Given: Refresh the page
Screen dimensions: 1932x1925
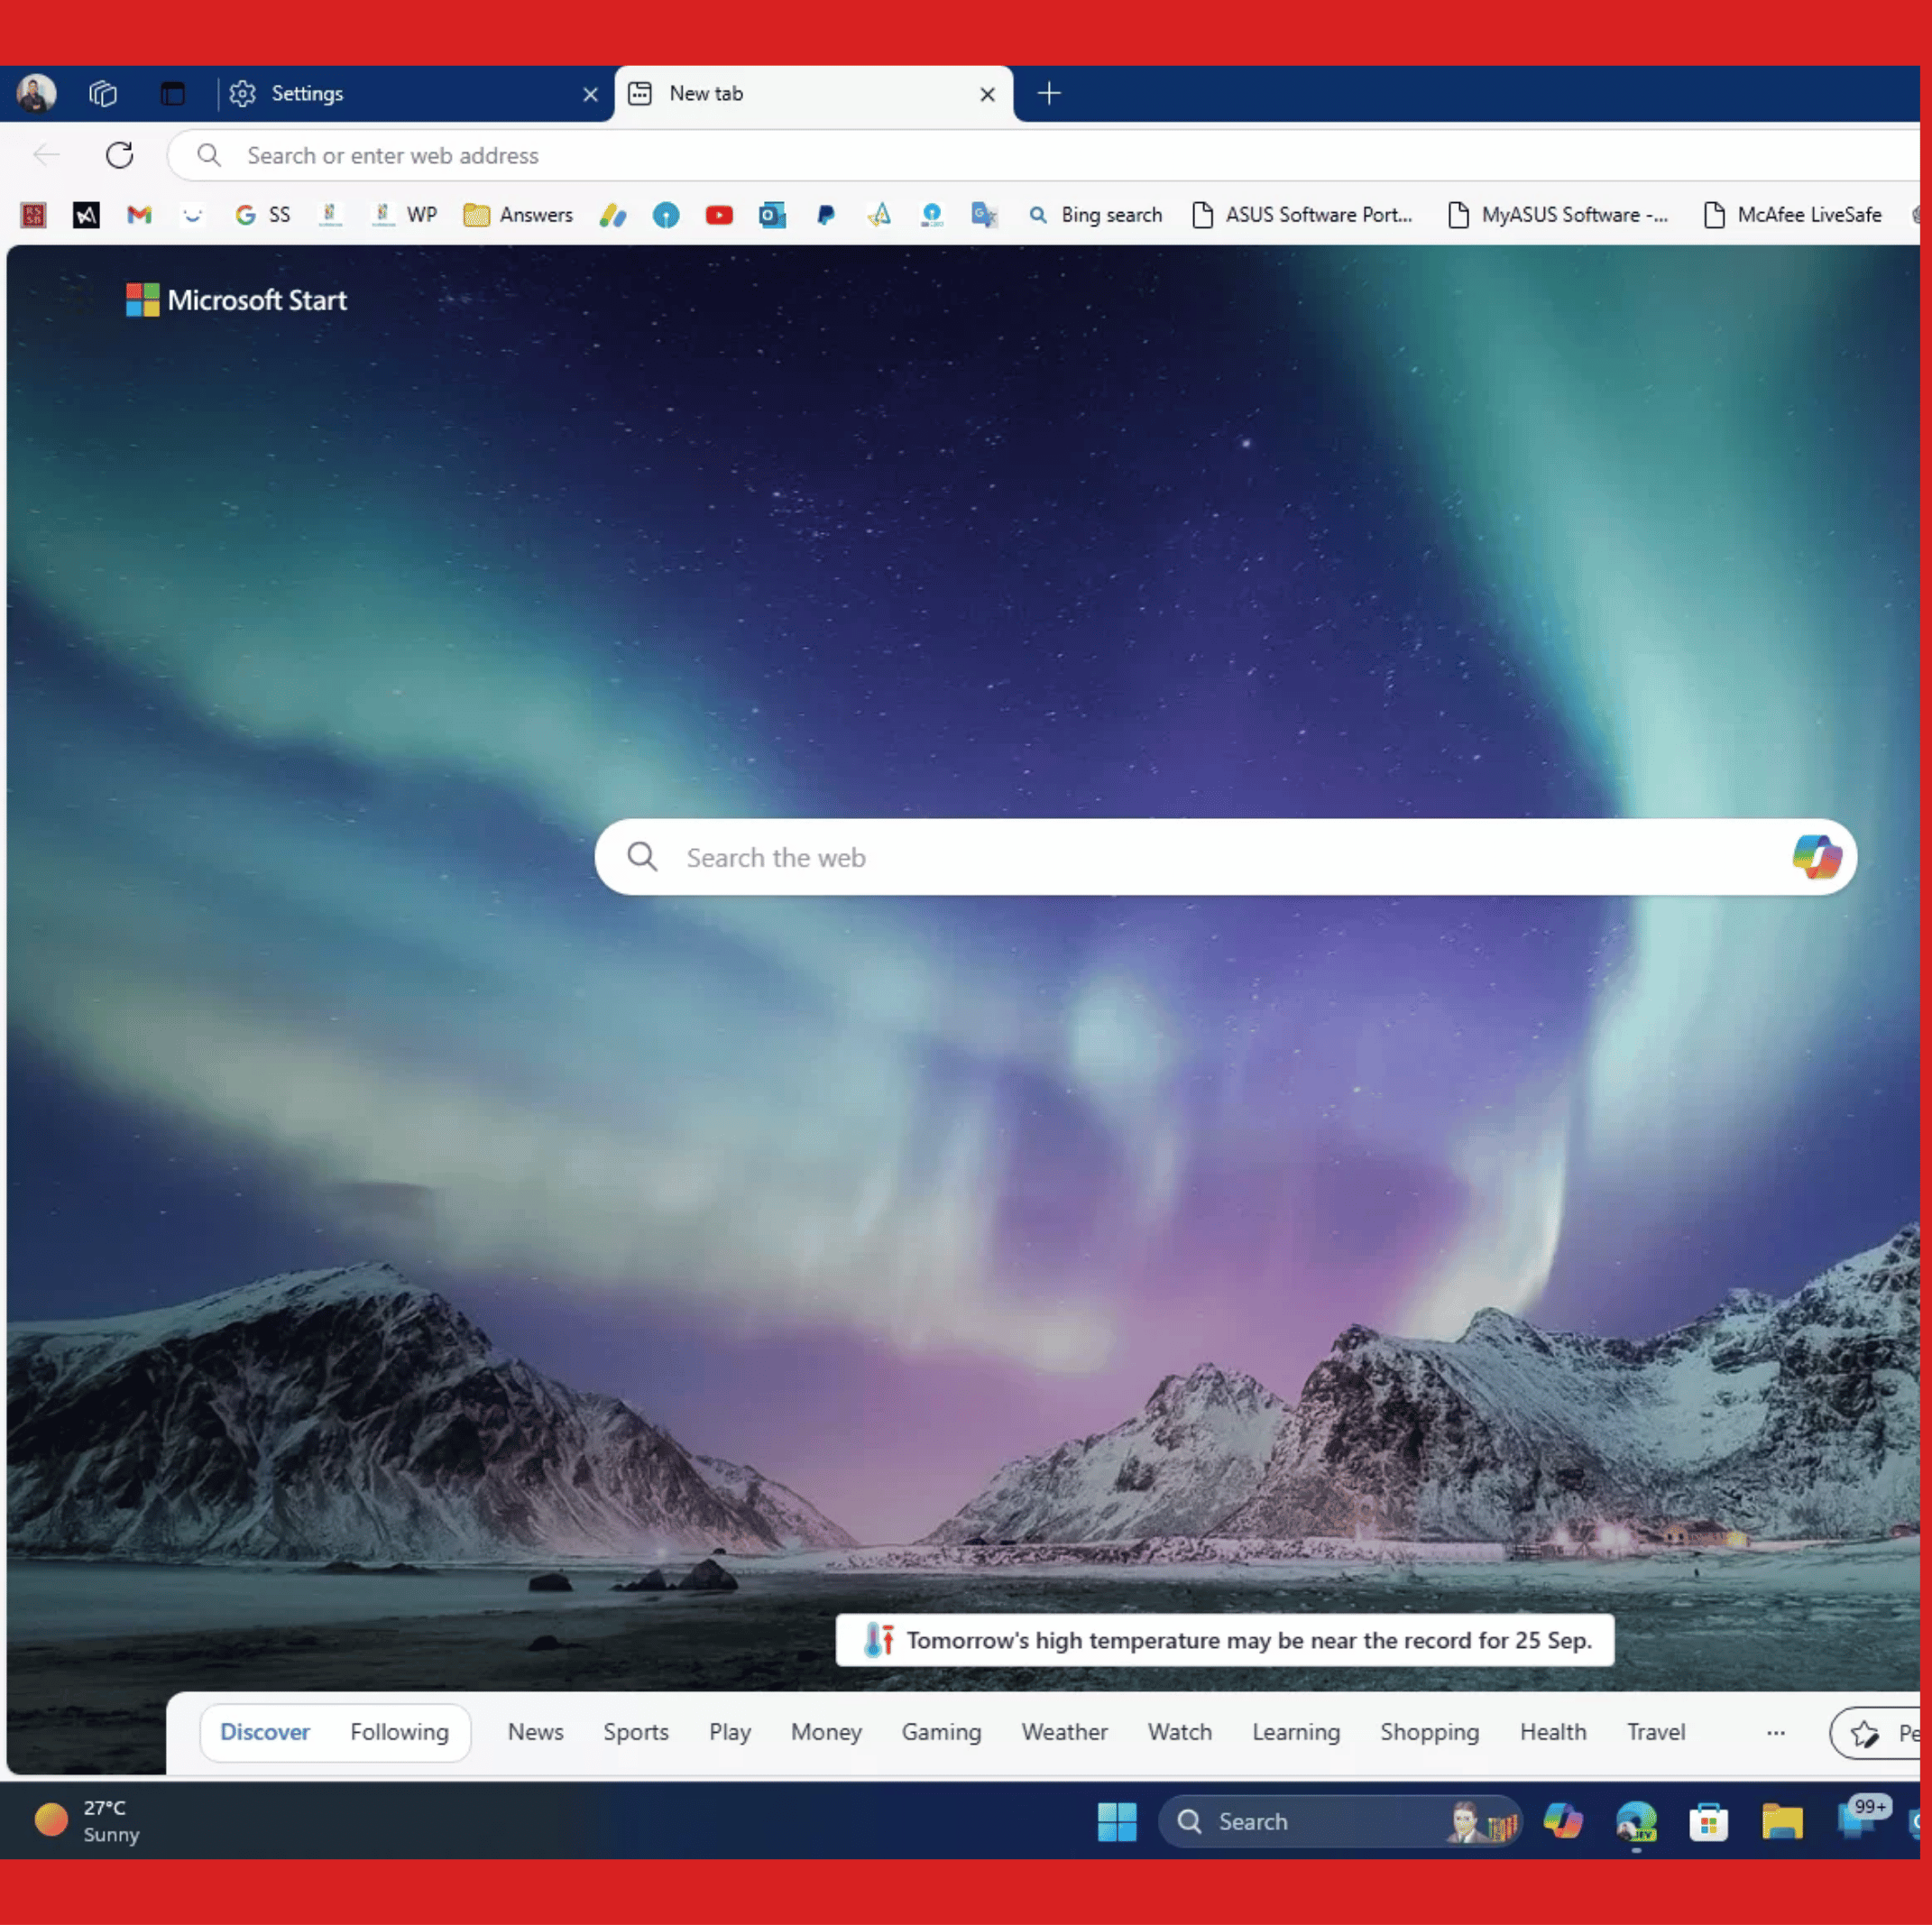Looking at the screenshot, I should coord(120,155).
